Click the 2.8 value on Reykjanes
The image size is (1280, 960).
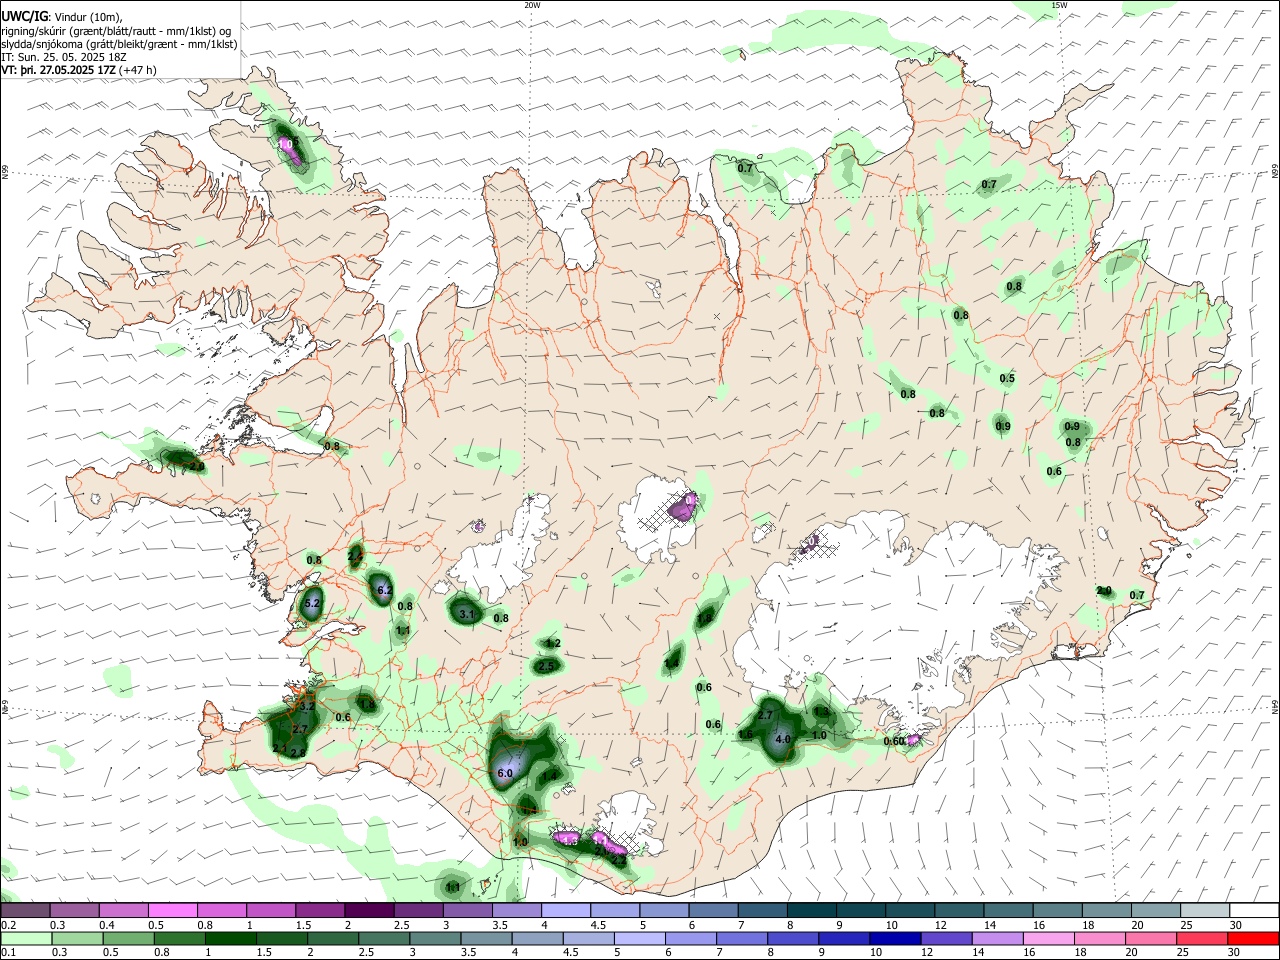coord(298,752)
